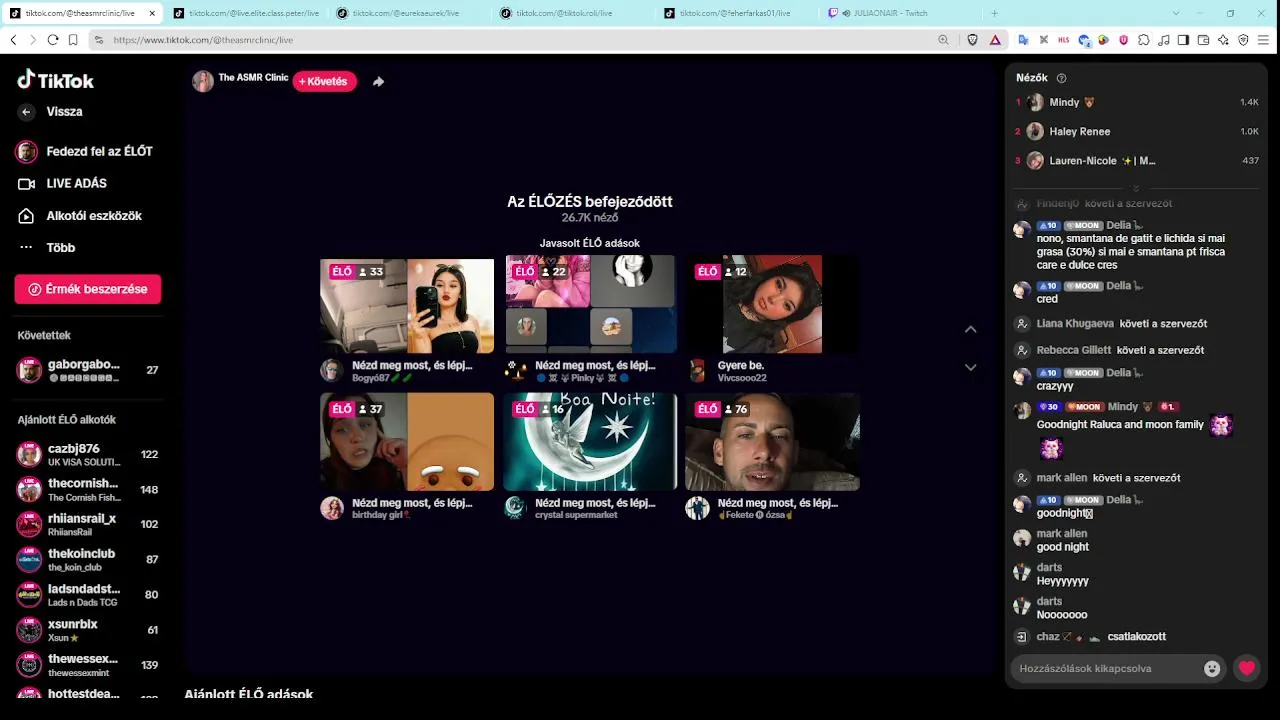The width and height of the screenshot is (1280, 720).
Task: Open the TikTok logo home link
Action: point(56,80)
